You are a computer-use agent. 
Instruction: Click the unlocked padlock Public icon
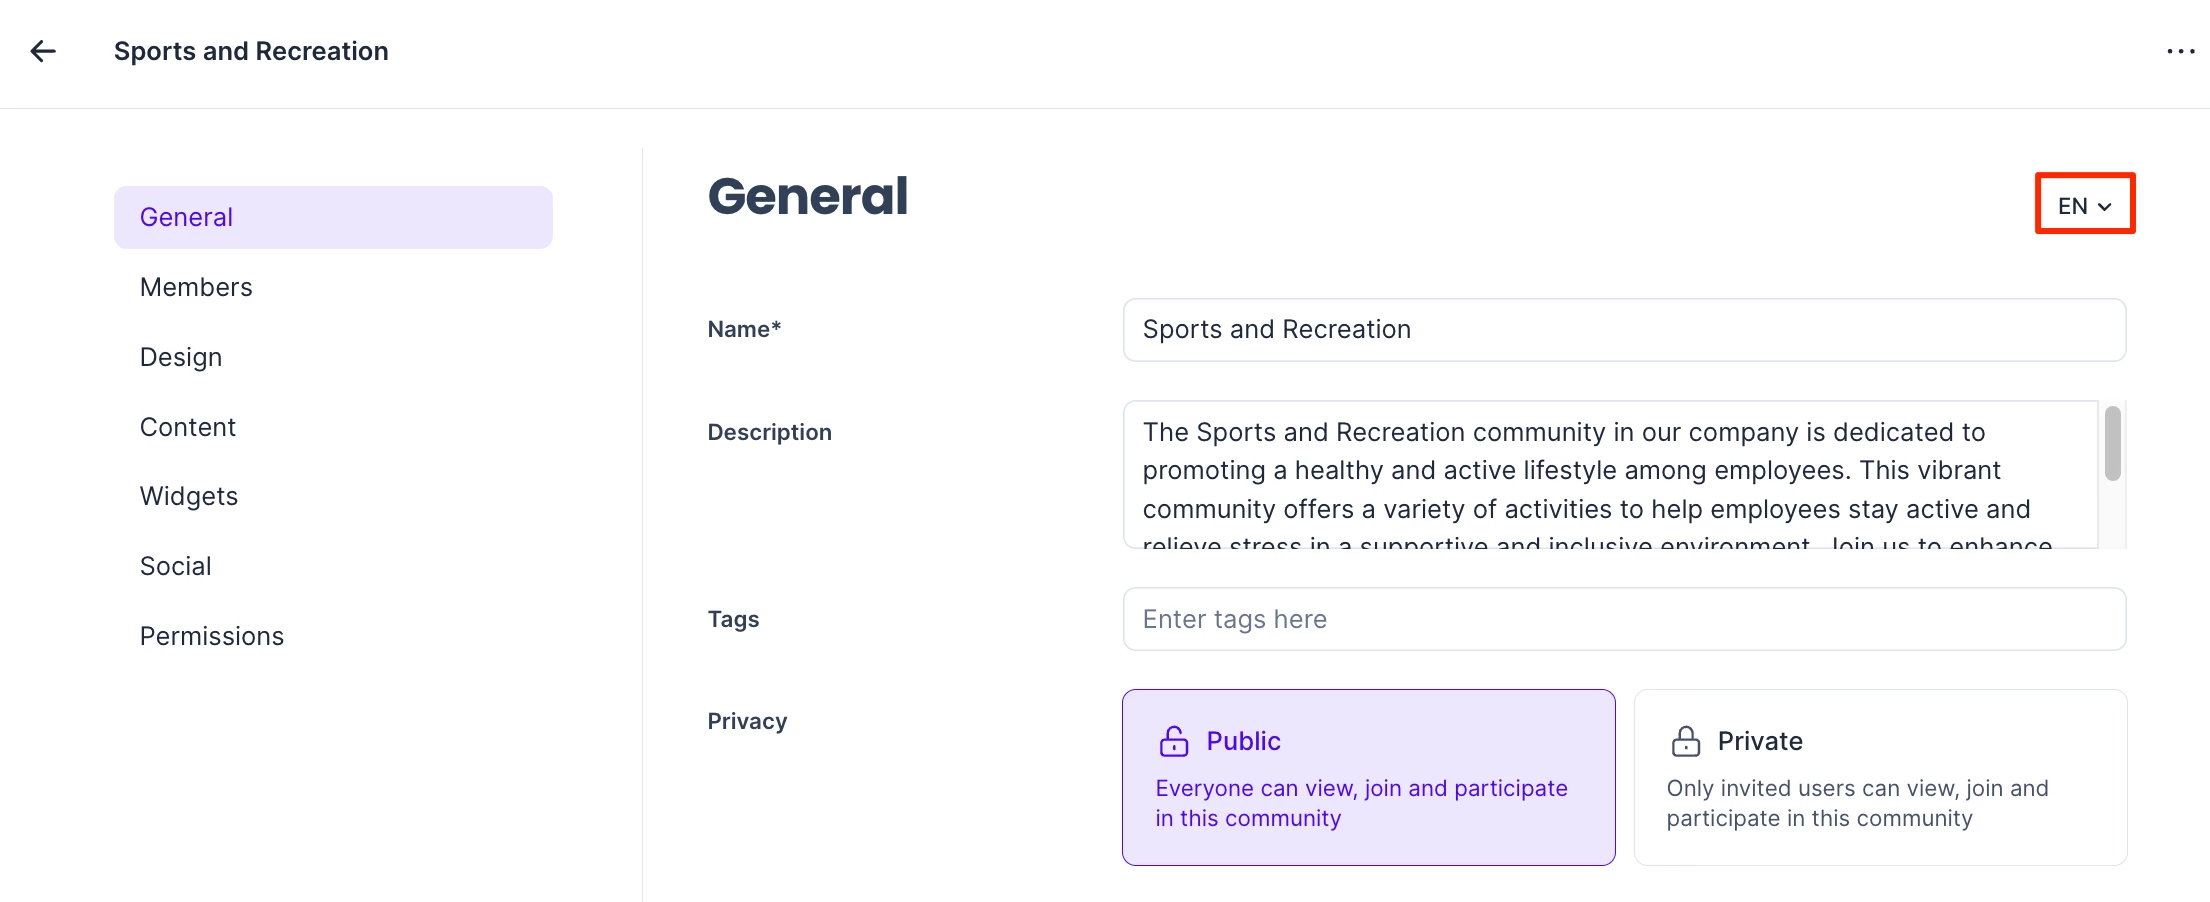(1174, 741)
